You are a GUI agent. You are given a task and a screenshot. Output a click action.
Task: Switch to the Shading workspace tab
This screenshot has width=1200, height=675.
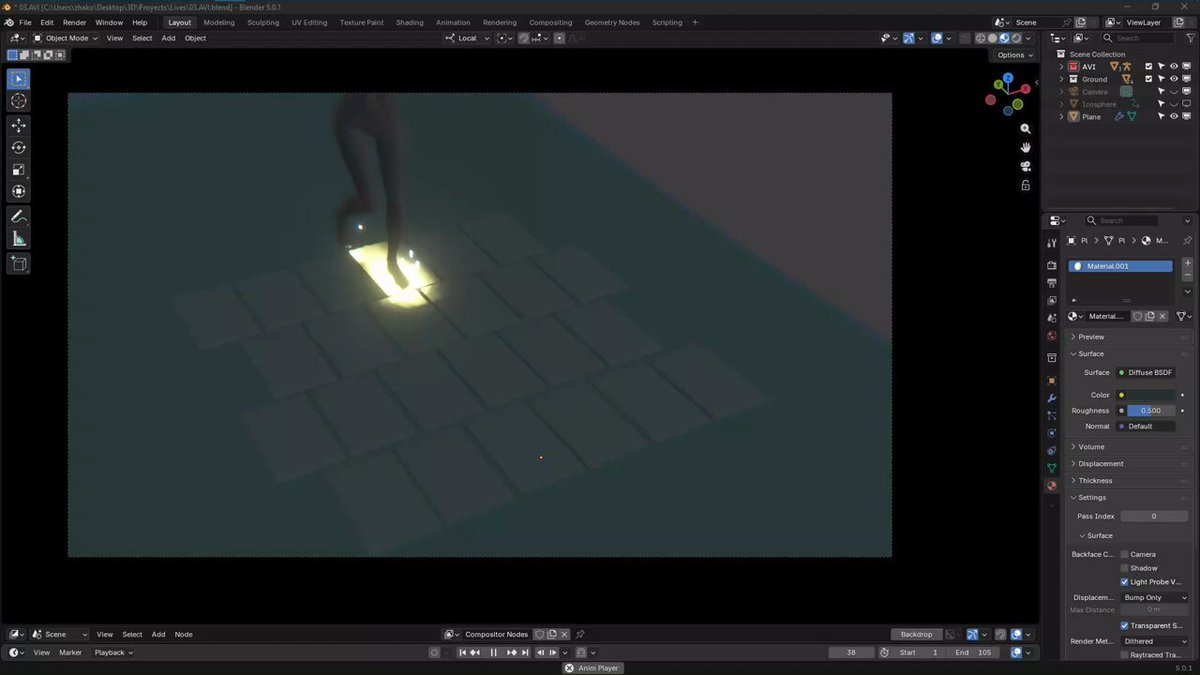click(409, 22)
